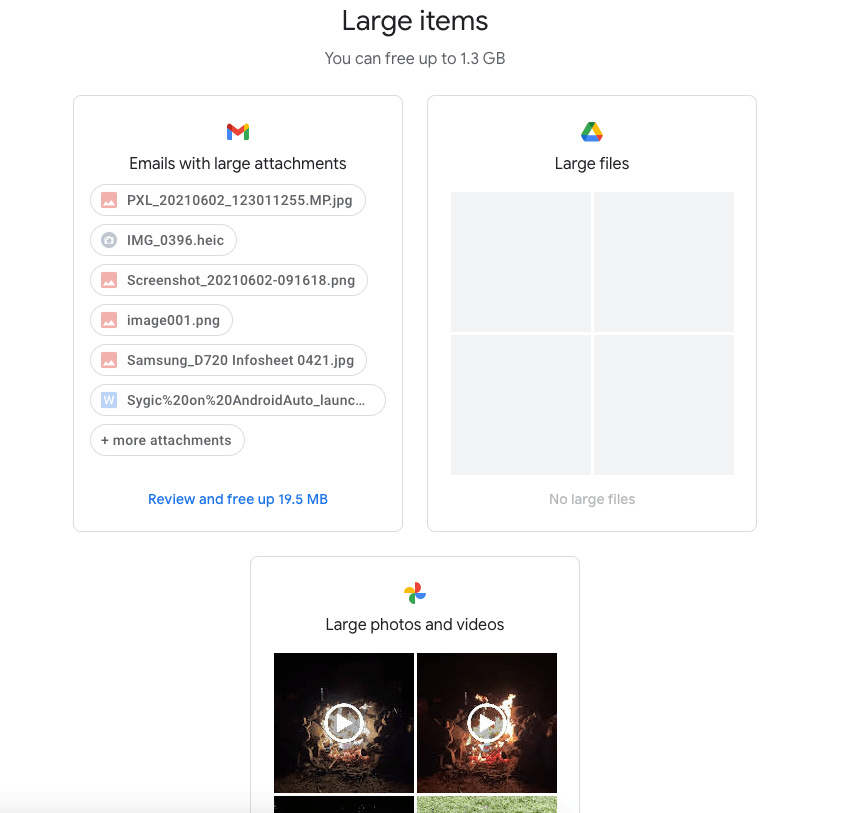
Task: Click image icon beside Screenshot_20210602-091618.png
Action: 109,280
